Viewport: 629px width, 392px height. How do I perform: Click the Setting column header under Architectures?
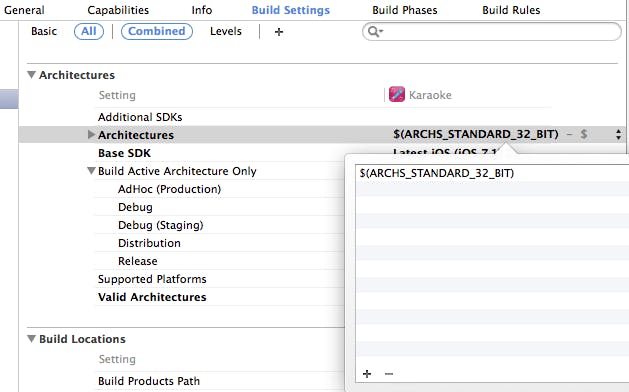117,95
